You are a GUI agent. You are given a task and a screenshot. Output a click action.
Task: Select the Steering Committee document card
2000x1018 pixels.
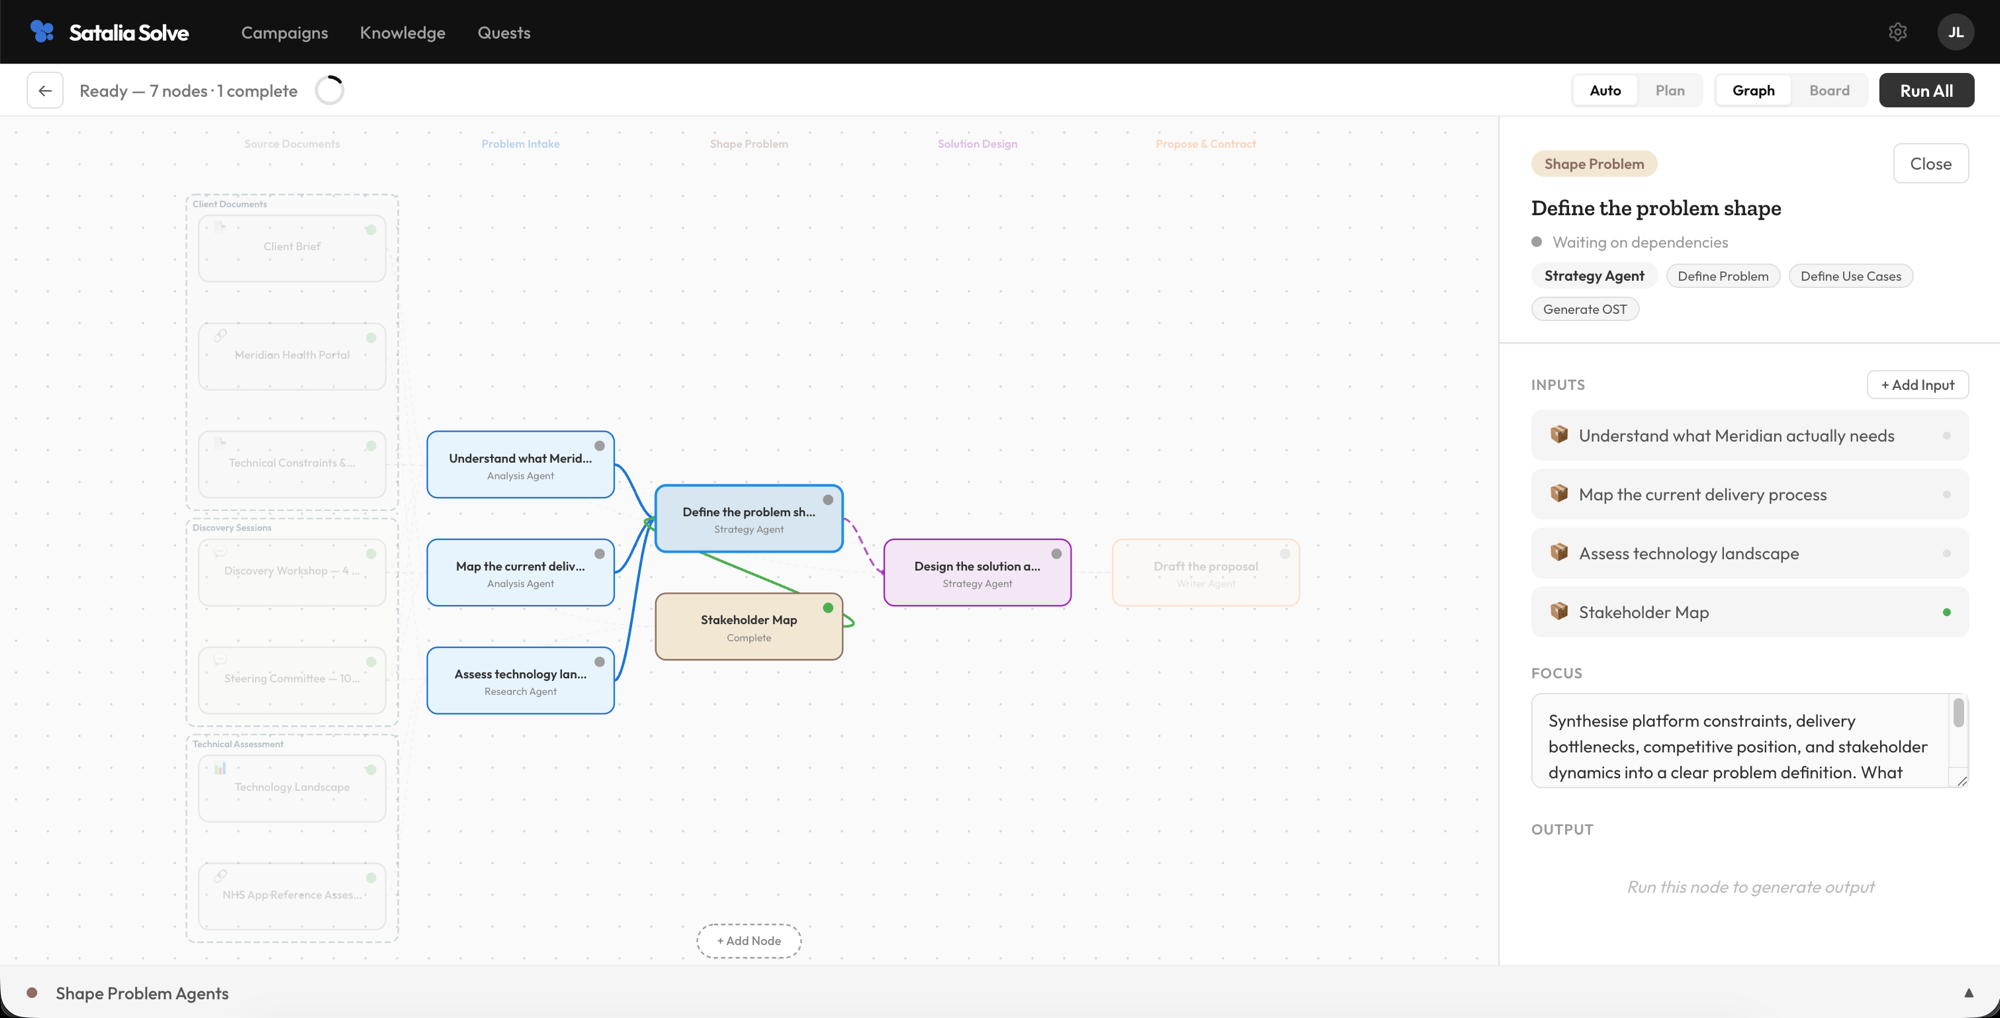click(292, 680)
